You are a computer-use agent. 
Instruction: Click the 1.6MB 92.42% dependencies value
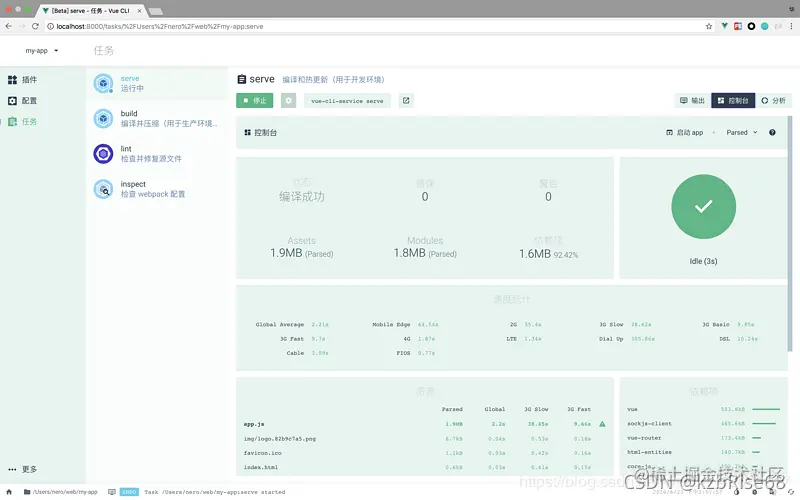tap(548, 254)
